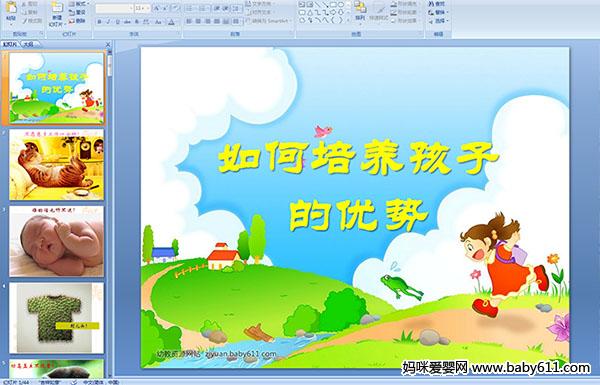Close the slide thumbnail pane
Screen dimensions: 600x385
(108, 45)
